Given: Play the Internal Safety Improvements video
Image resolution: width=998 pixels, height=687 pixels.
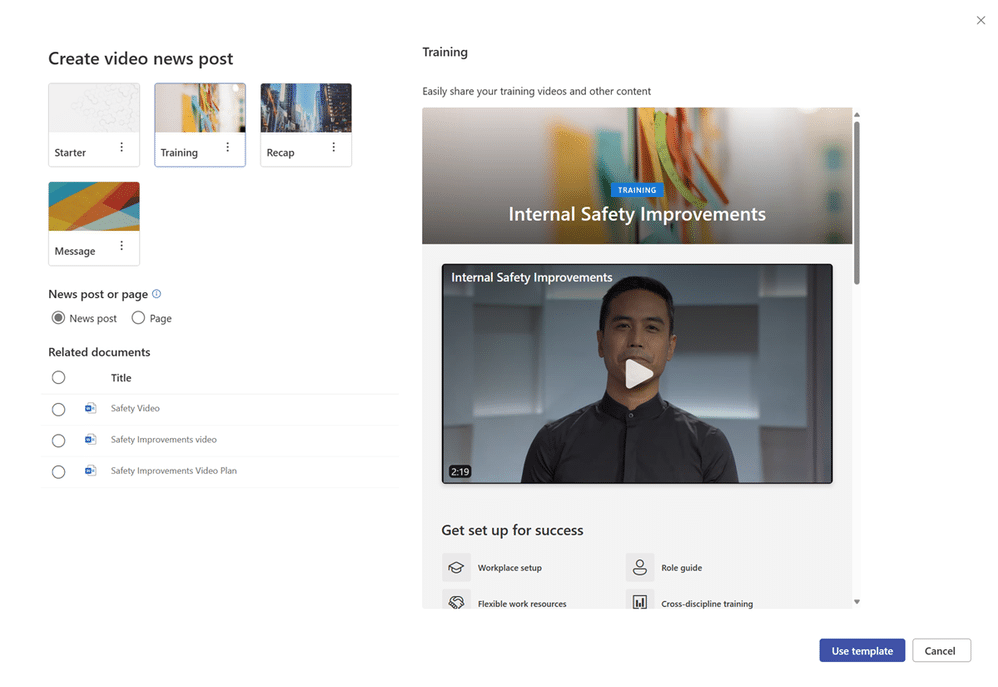Looking at the screenshot, I should coord(637,374).
